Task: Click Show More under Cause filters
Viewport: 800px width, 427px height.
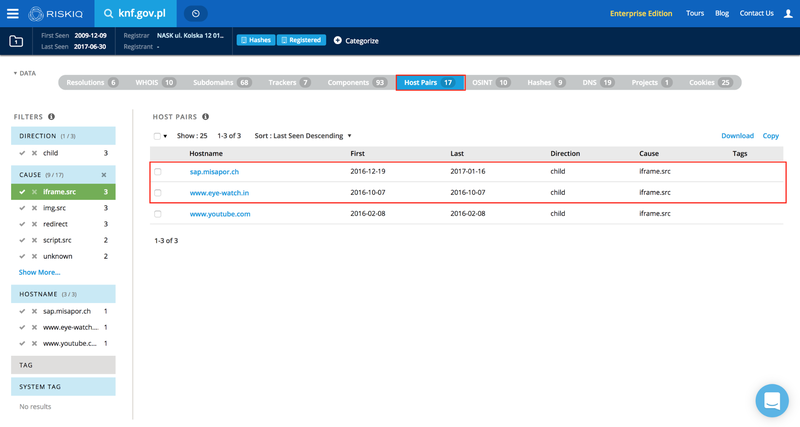Action: tap(39, 272)
